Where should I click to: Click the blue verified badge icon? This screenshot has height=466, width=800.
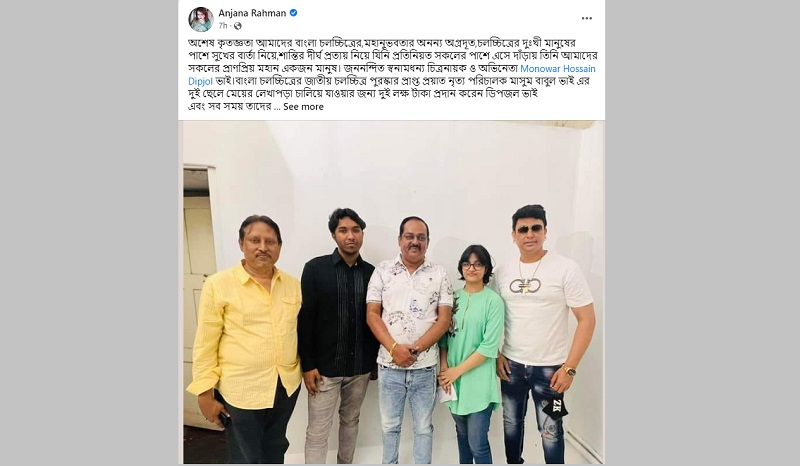click(x=293, y=13)
